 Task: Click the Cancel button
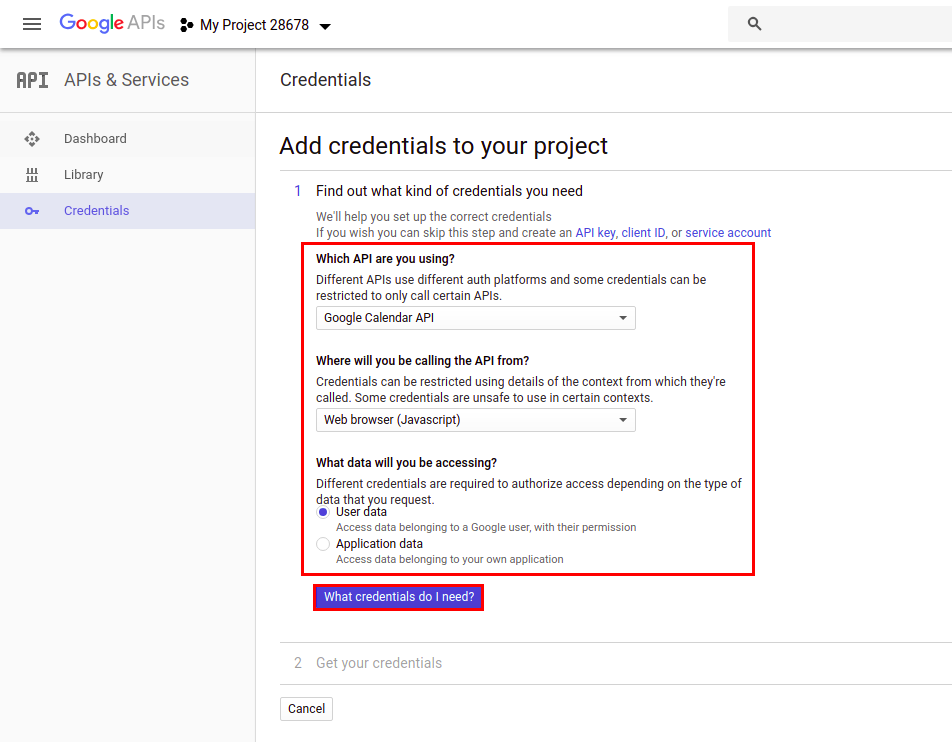coord(306,709)
